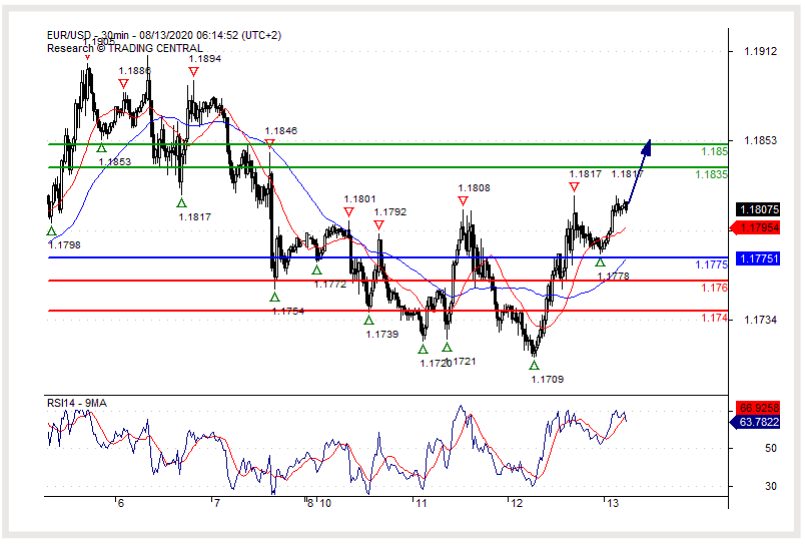Click the 1.1853 price axis label
Viewport: 805px width, 545px height.
[x=760, y=141]
